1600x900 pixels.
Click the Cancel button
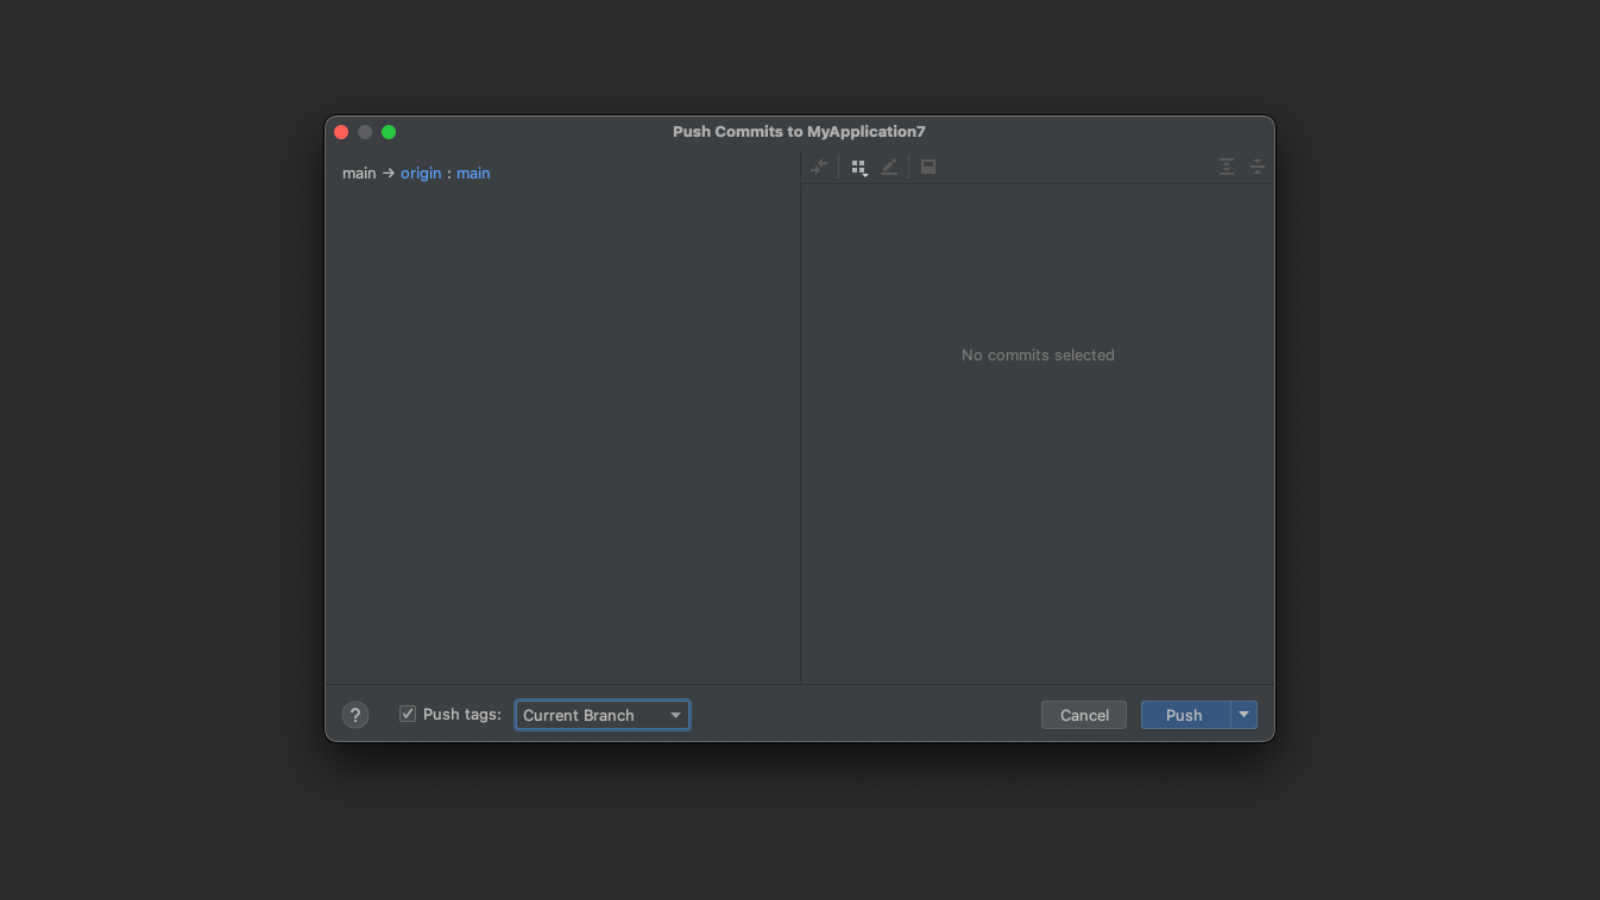point(1084,715)
